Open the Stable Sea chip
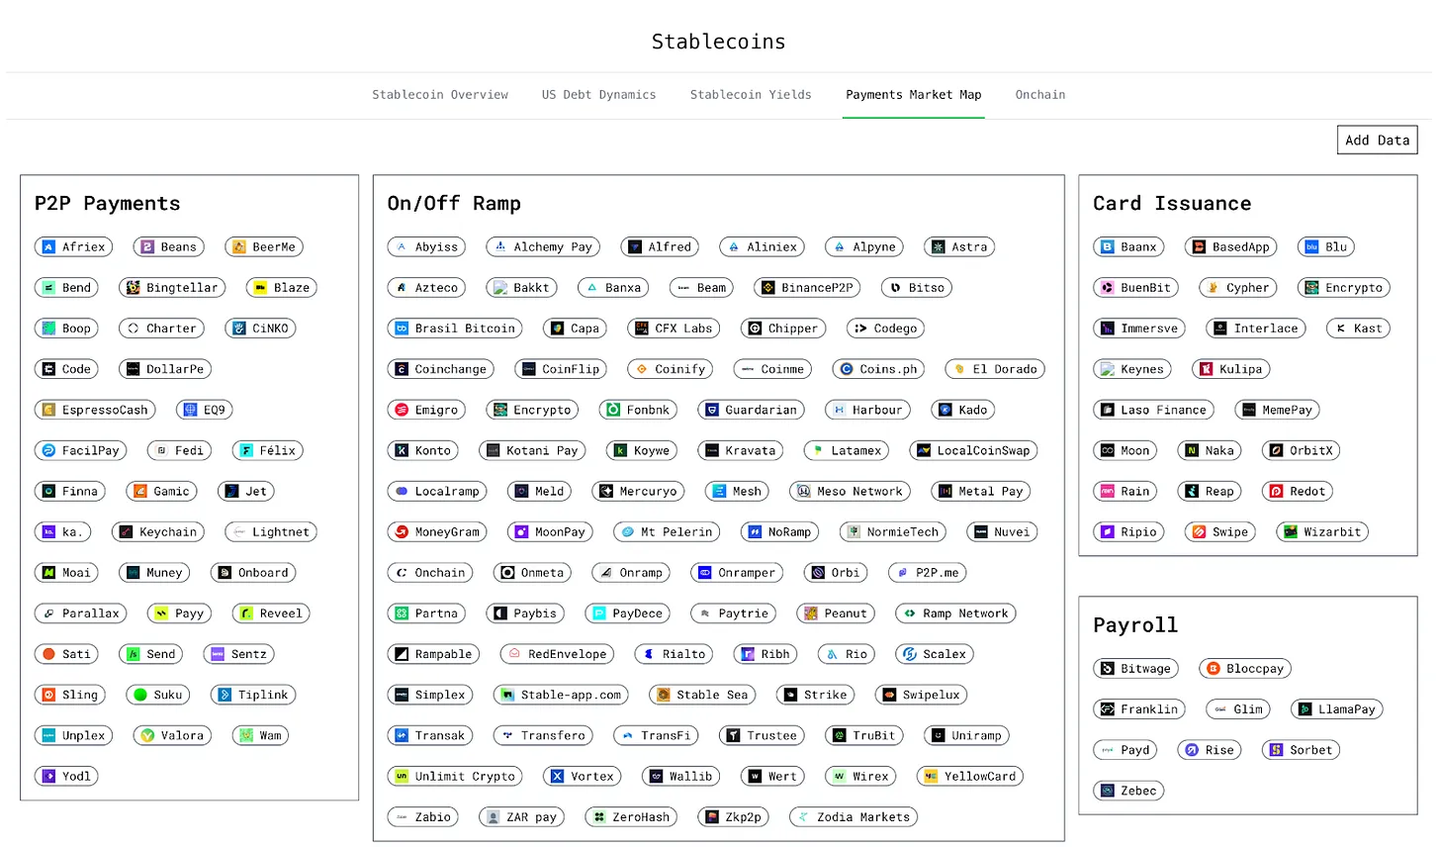1440x847 pixels. click(702, 695)
